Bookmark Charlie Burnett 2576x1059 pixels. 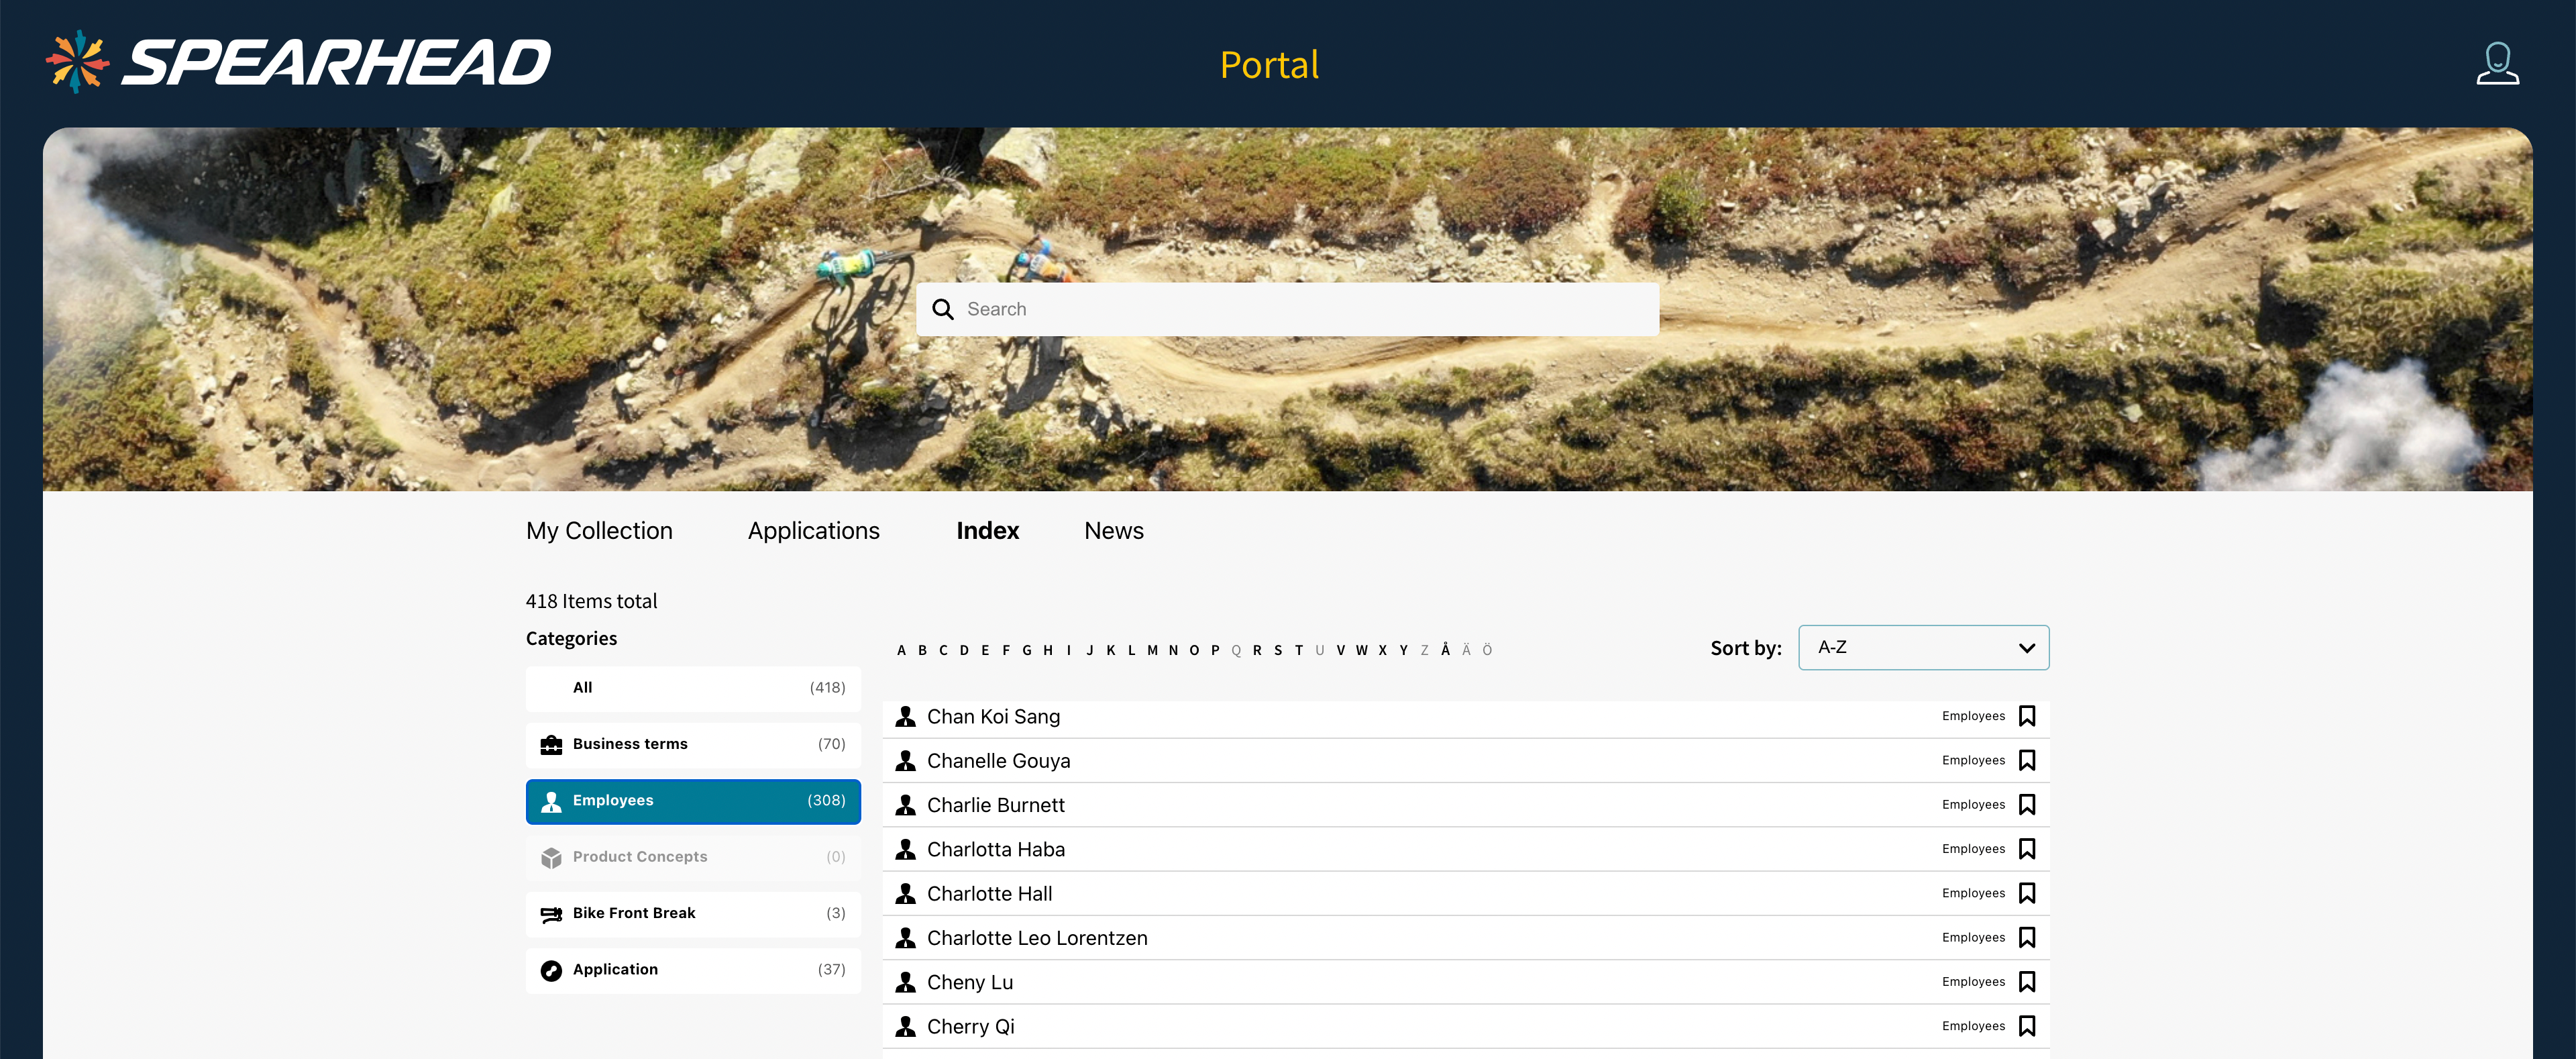click(x=2026, y=804)
